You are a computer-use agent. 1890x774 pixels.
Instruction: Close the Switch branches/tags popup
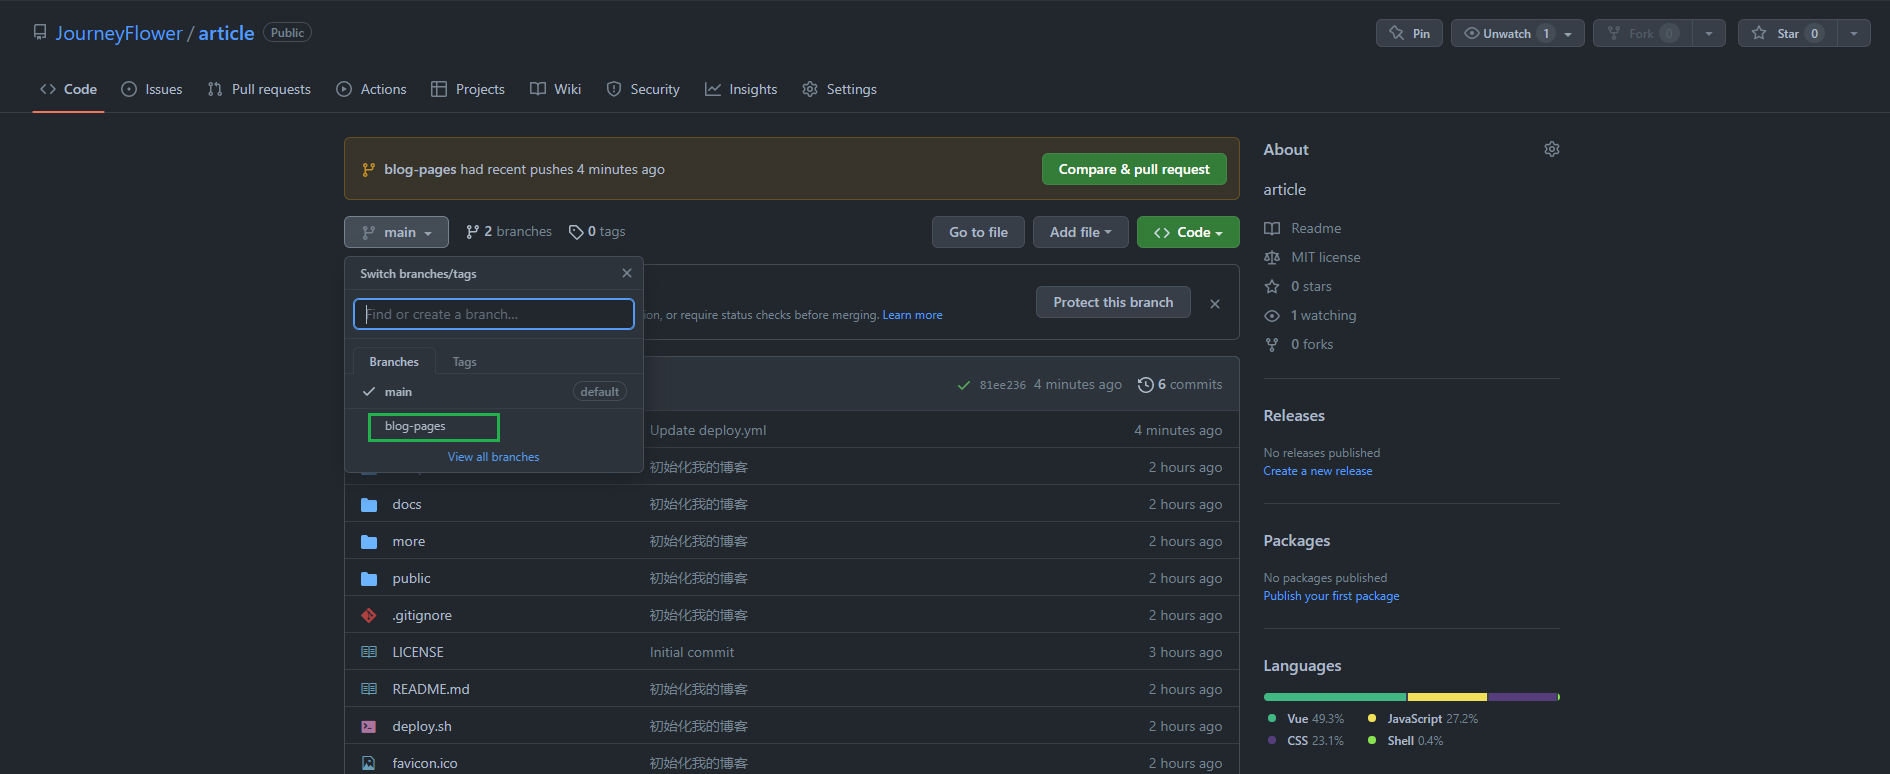pyautogui.click(x=627, y=273)
